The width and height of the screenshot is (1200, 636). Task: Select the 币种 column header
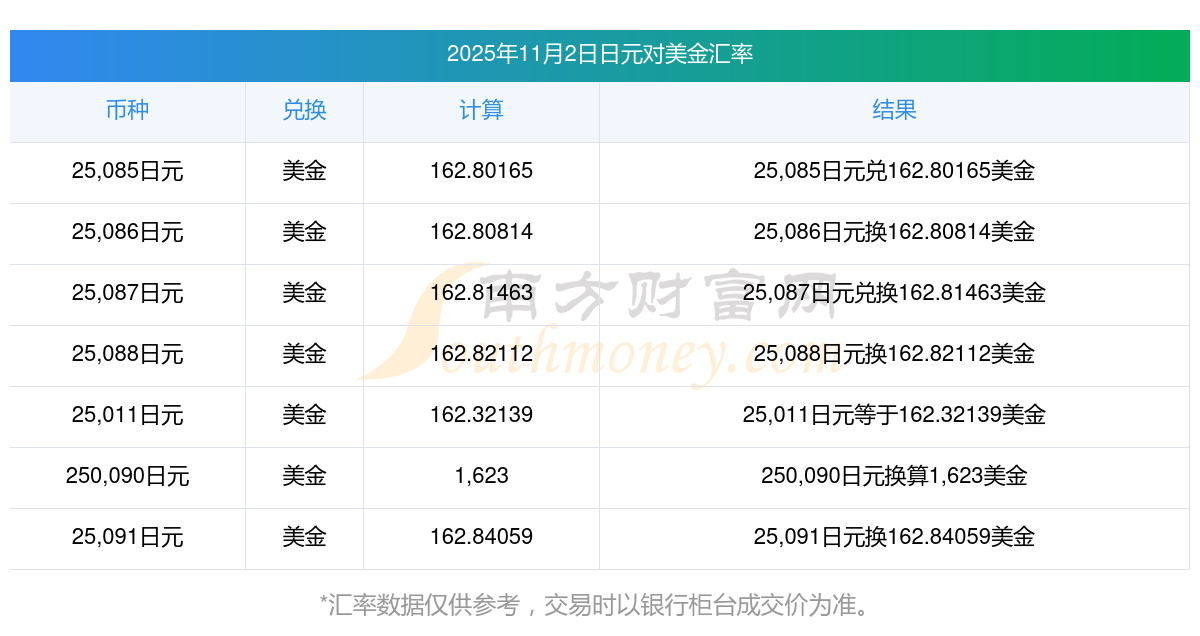tap(127, 110)
